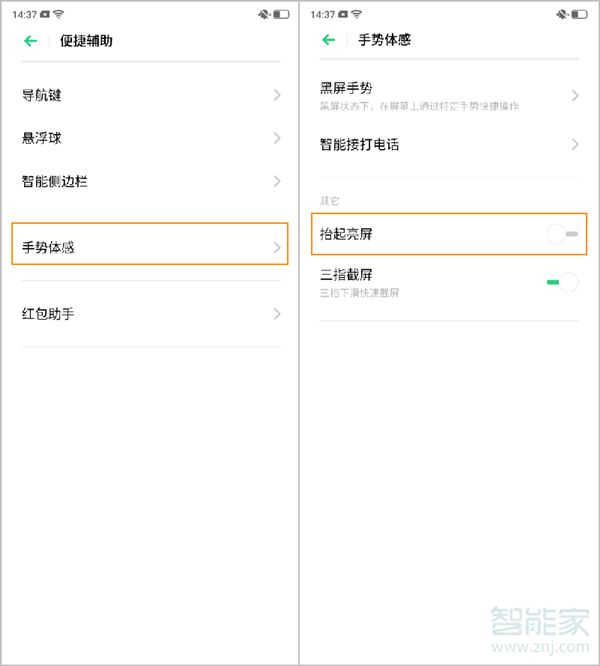The height and width of the screenshot is (666, 600).
Task: Tap back arrow beside 手势体感 title
Action: [328, 41]
